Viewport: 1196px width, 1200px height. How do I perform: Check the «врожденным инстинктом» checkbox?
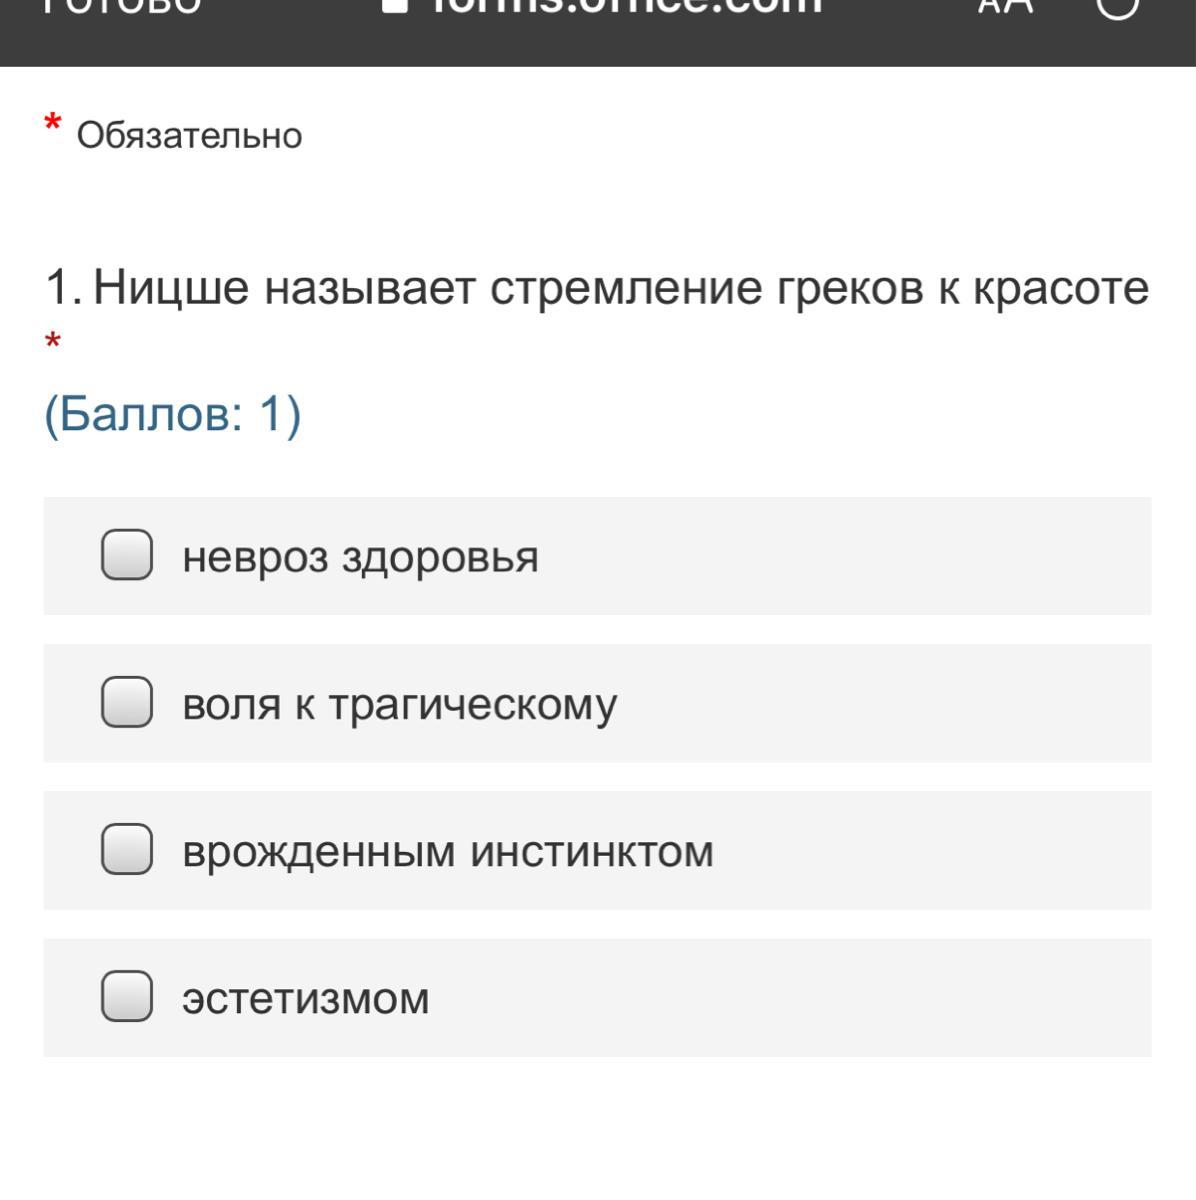click(x=127, y=849)
